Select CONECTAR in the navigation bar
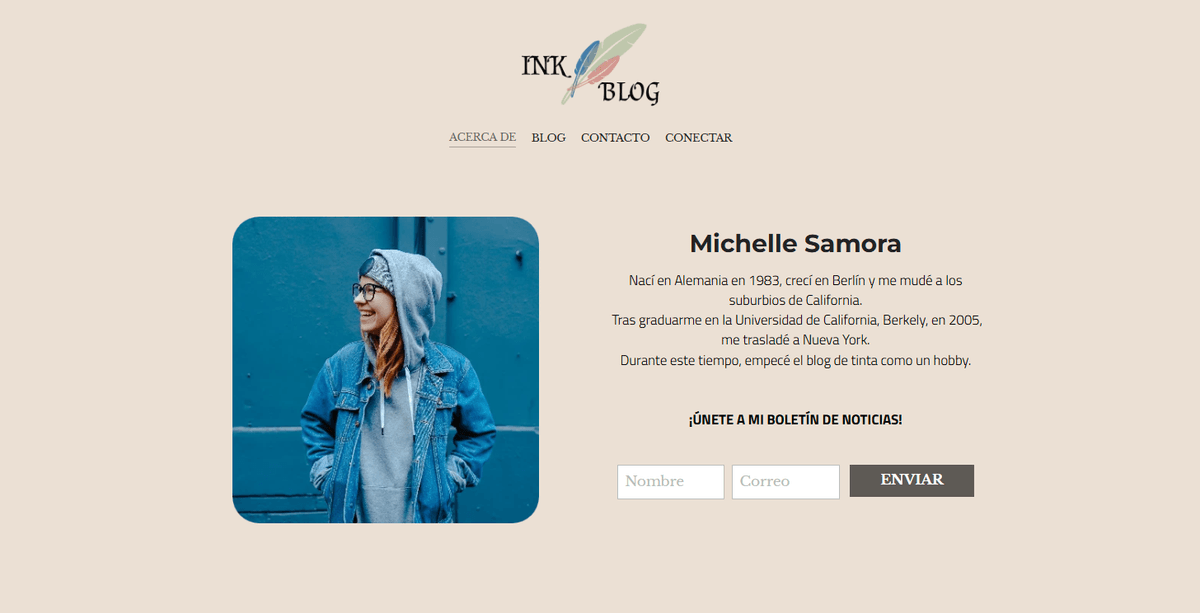Viewport: 1200px width, 613px height. [698, 137]
